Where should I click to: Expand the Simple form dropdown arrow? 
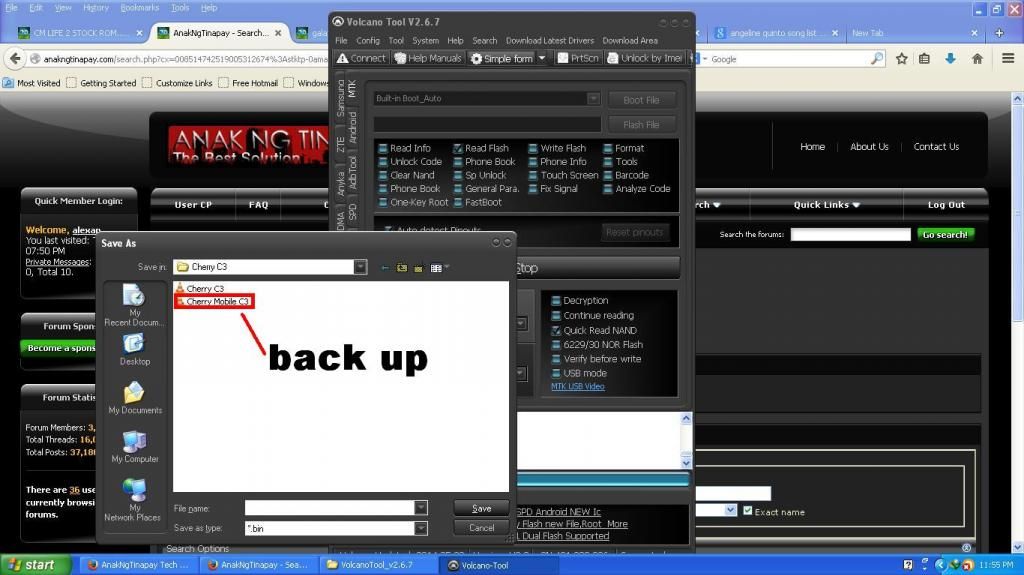click(542, 58)
